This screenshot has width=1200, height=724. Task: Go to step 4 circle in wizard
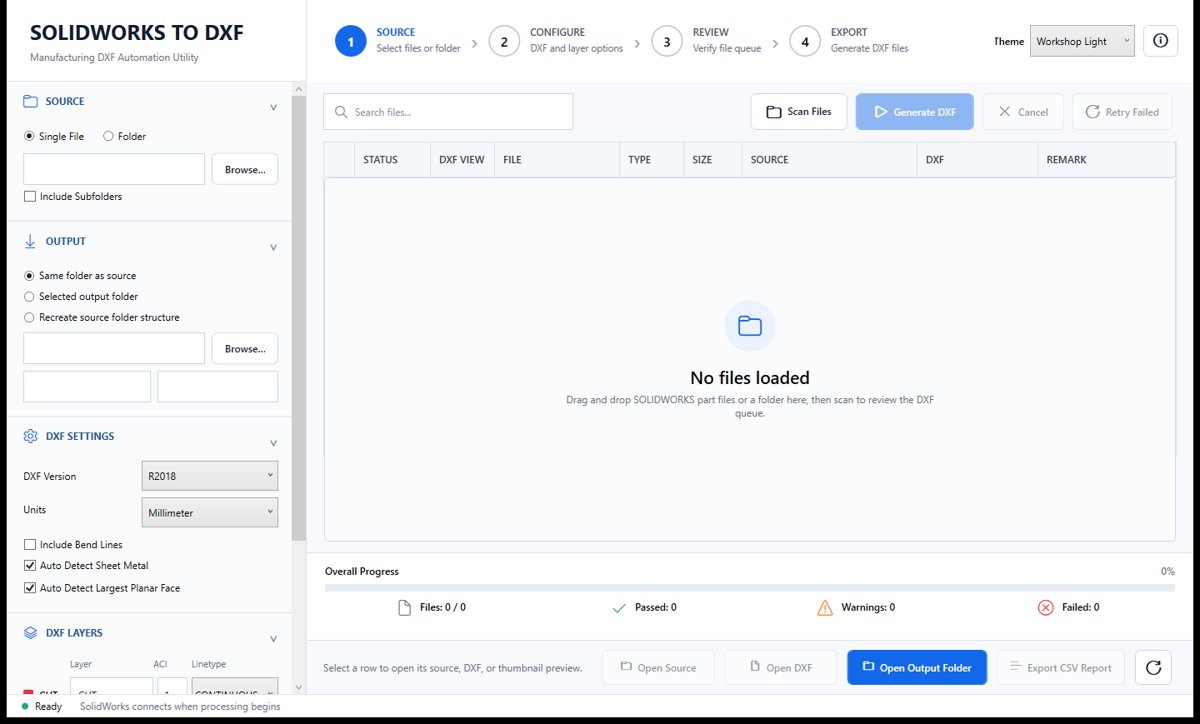point(805,41)
